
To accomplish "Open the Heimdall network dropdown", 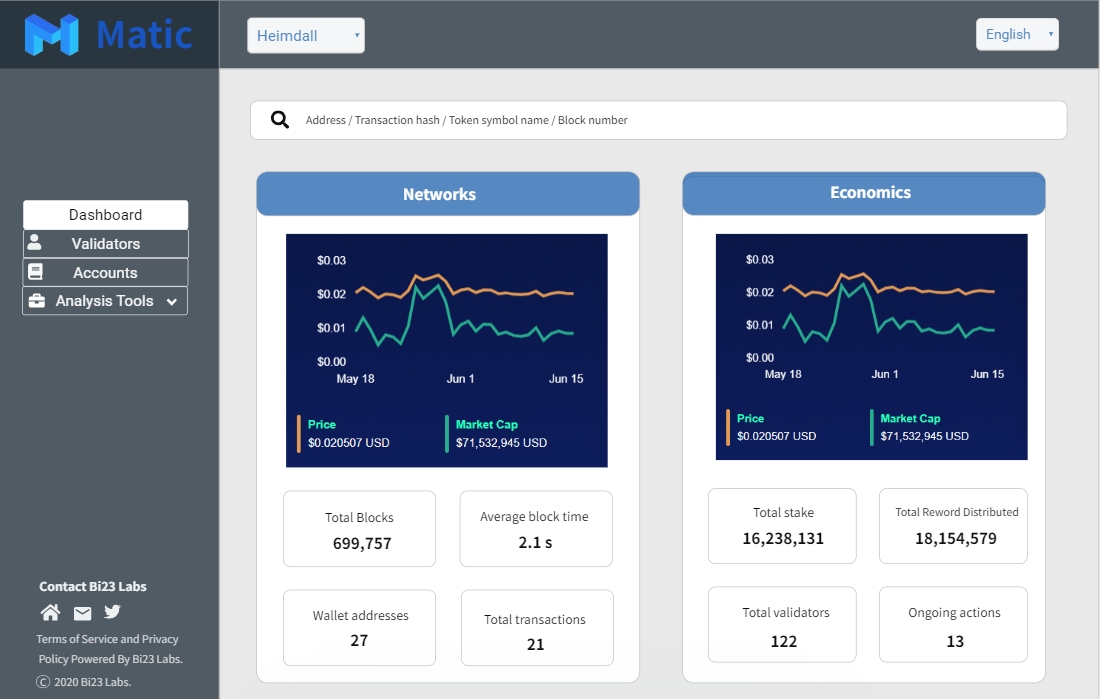I will pos(306,36).
